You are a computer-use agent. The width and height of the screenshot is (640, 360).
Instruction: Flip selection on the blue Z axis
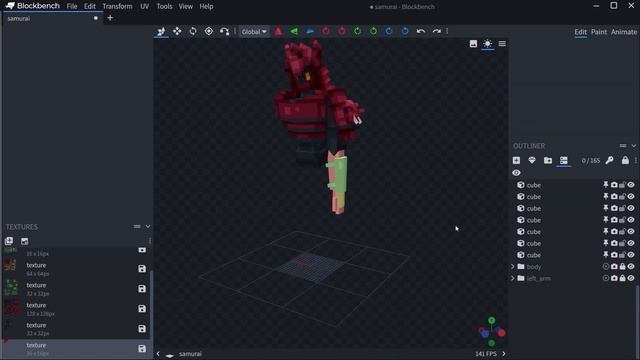[x=310, y=31]
